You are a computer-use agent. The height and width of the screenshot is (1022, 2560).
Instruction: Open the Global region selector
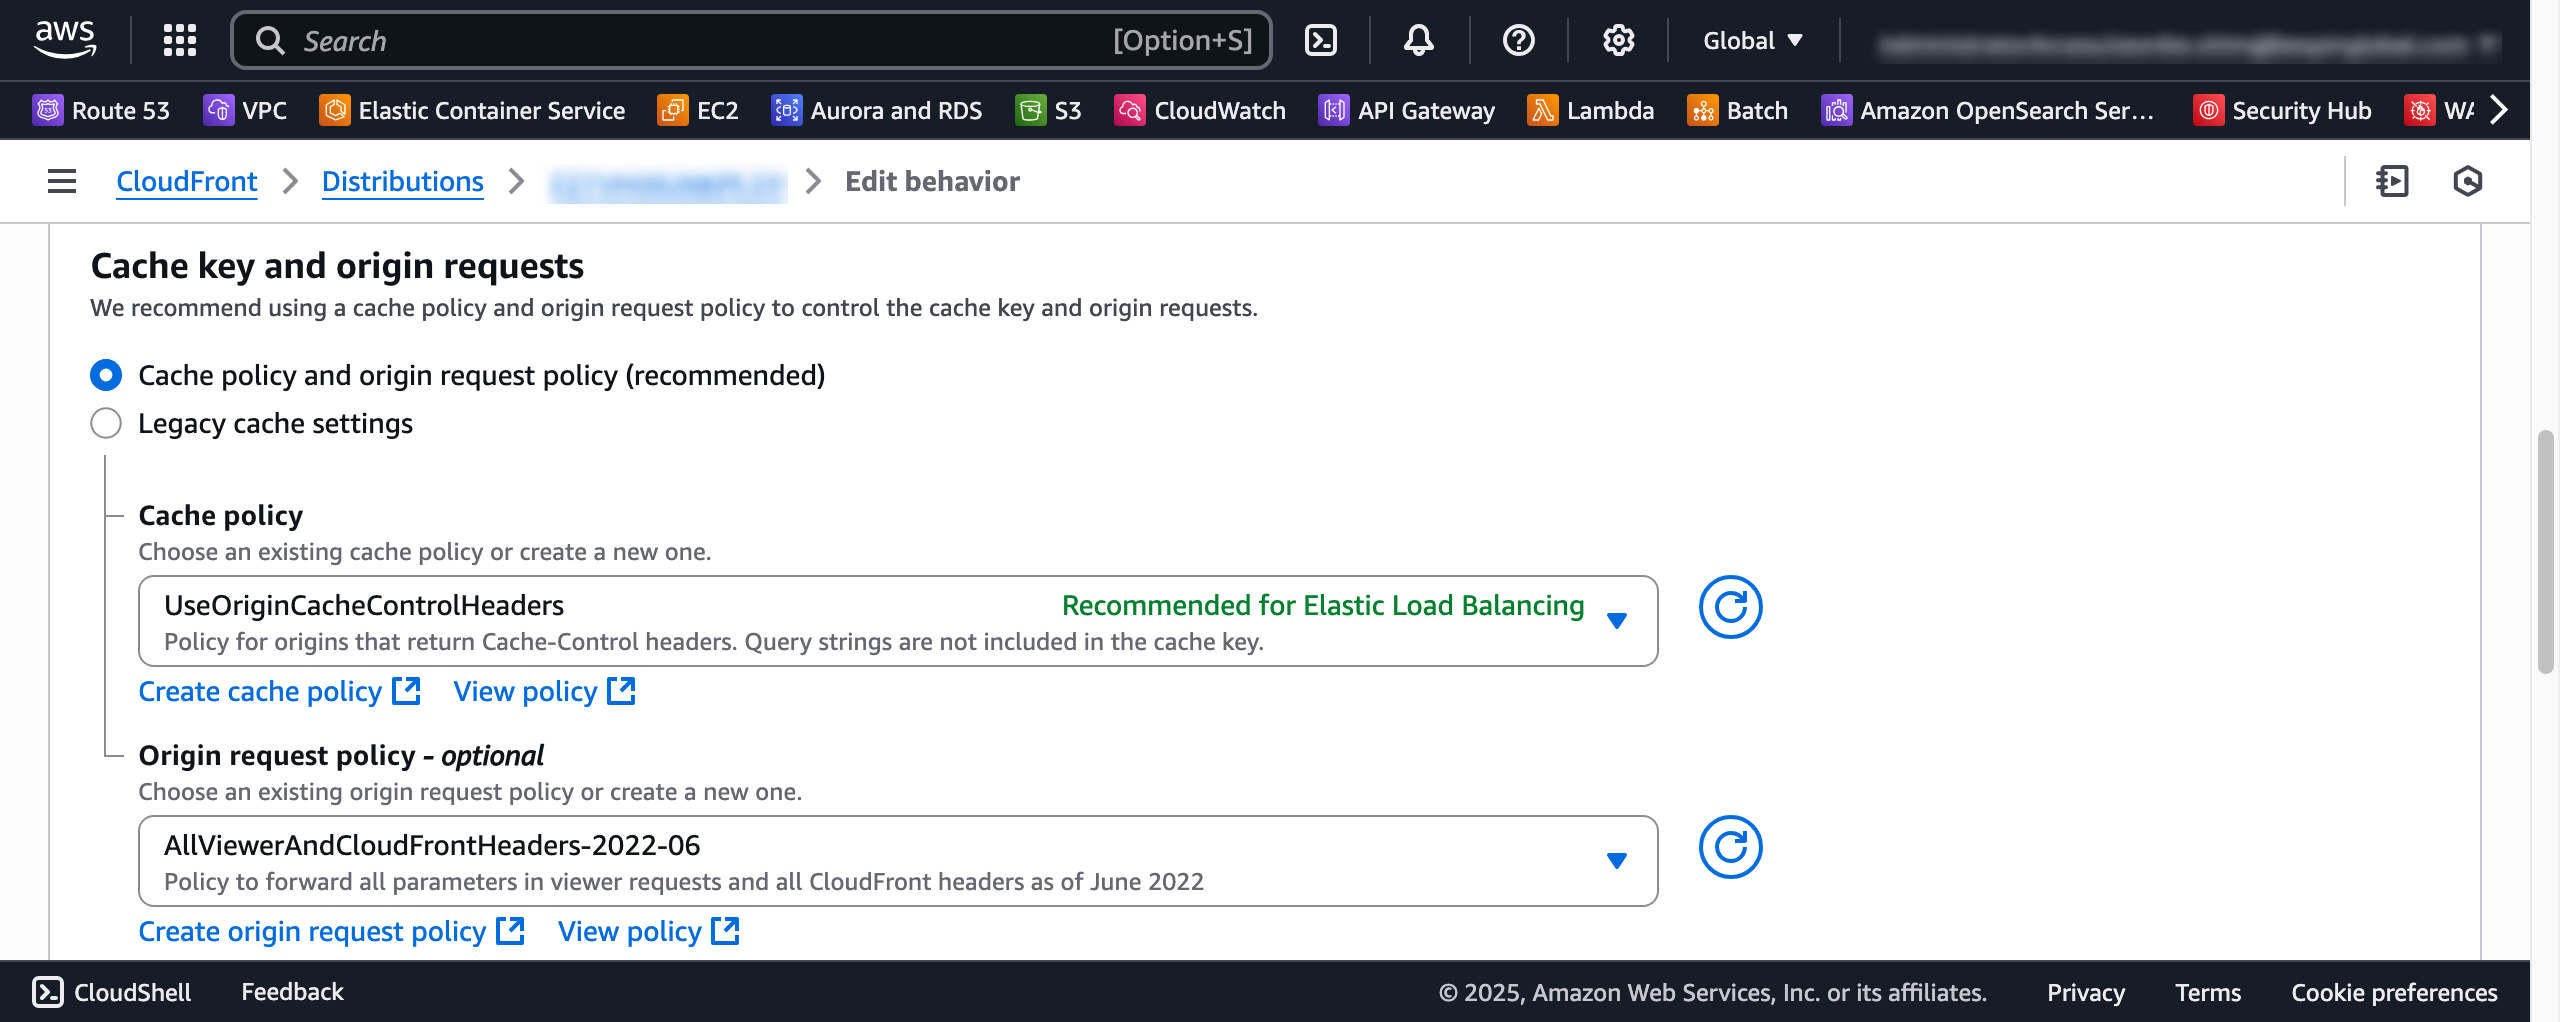1753,40
